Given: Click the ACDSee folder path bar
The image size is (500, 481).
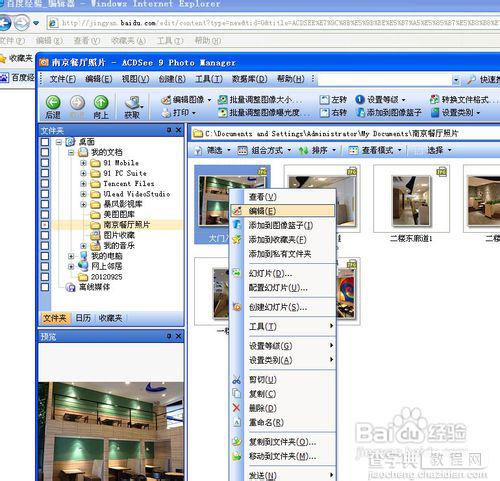Looking at the screenshot, I should click(345, 134).
